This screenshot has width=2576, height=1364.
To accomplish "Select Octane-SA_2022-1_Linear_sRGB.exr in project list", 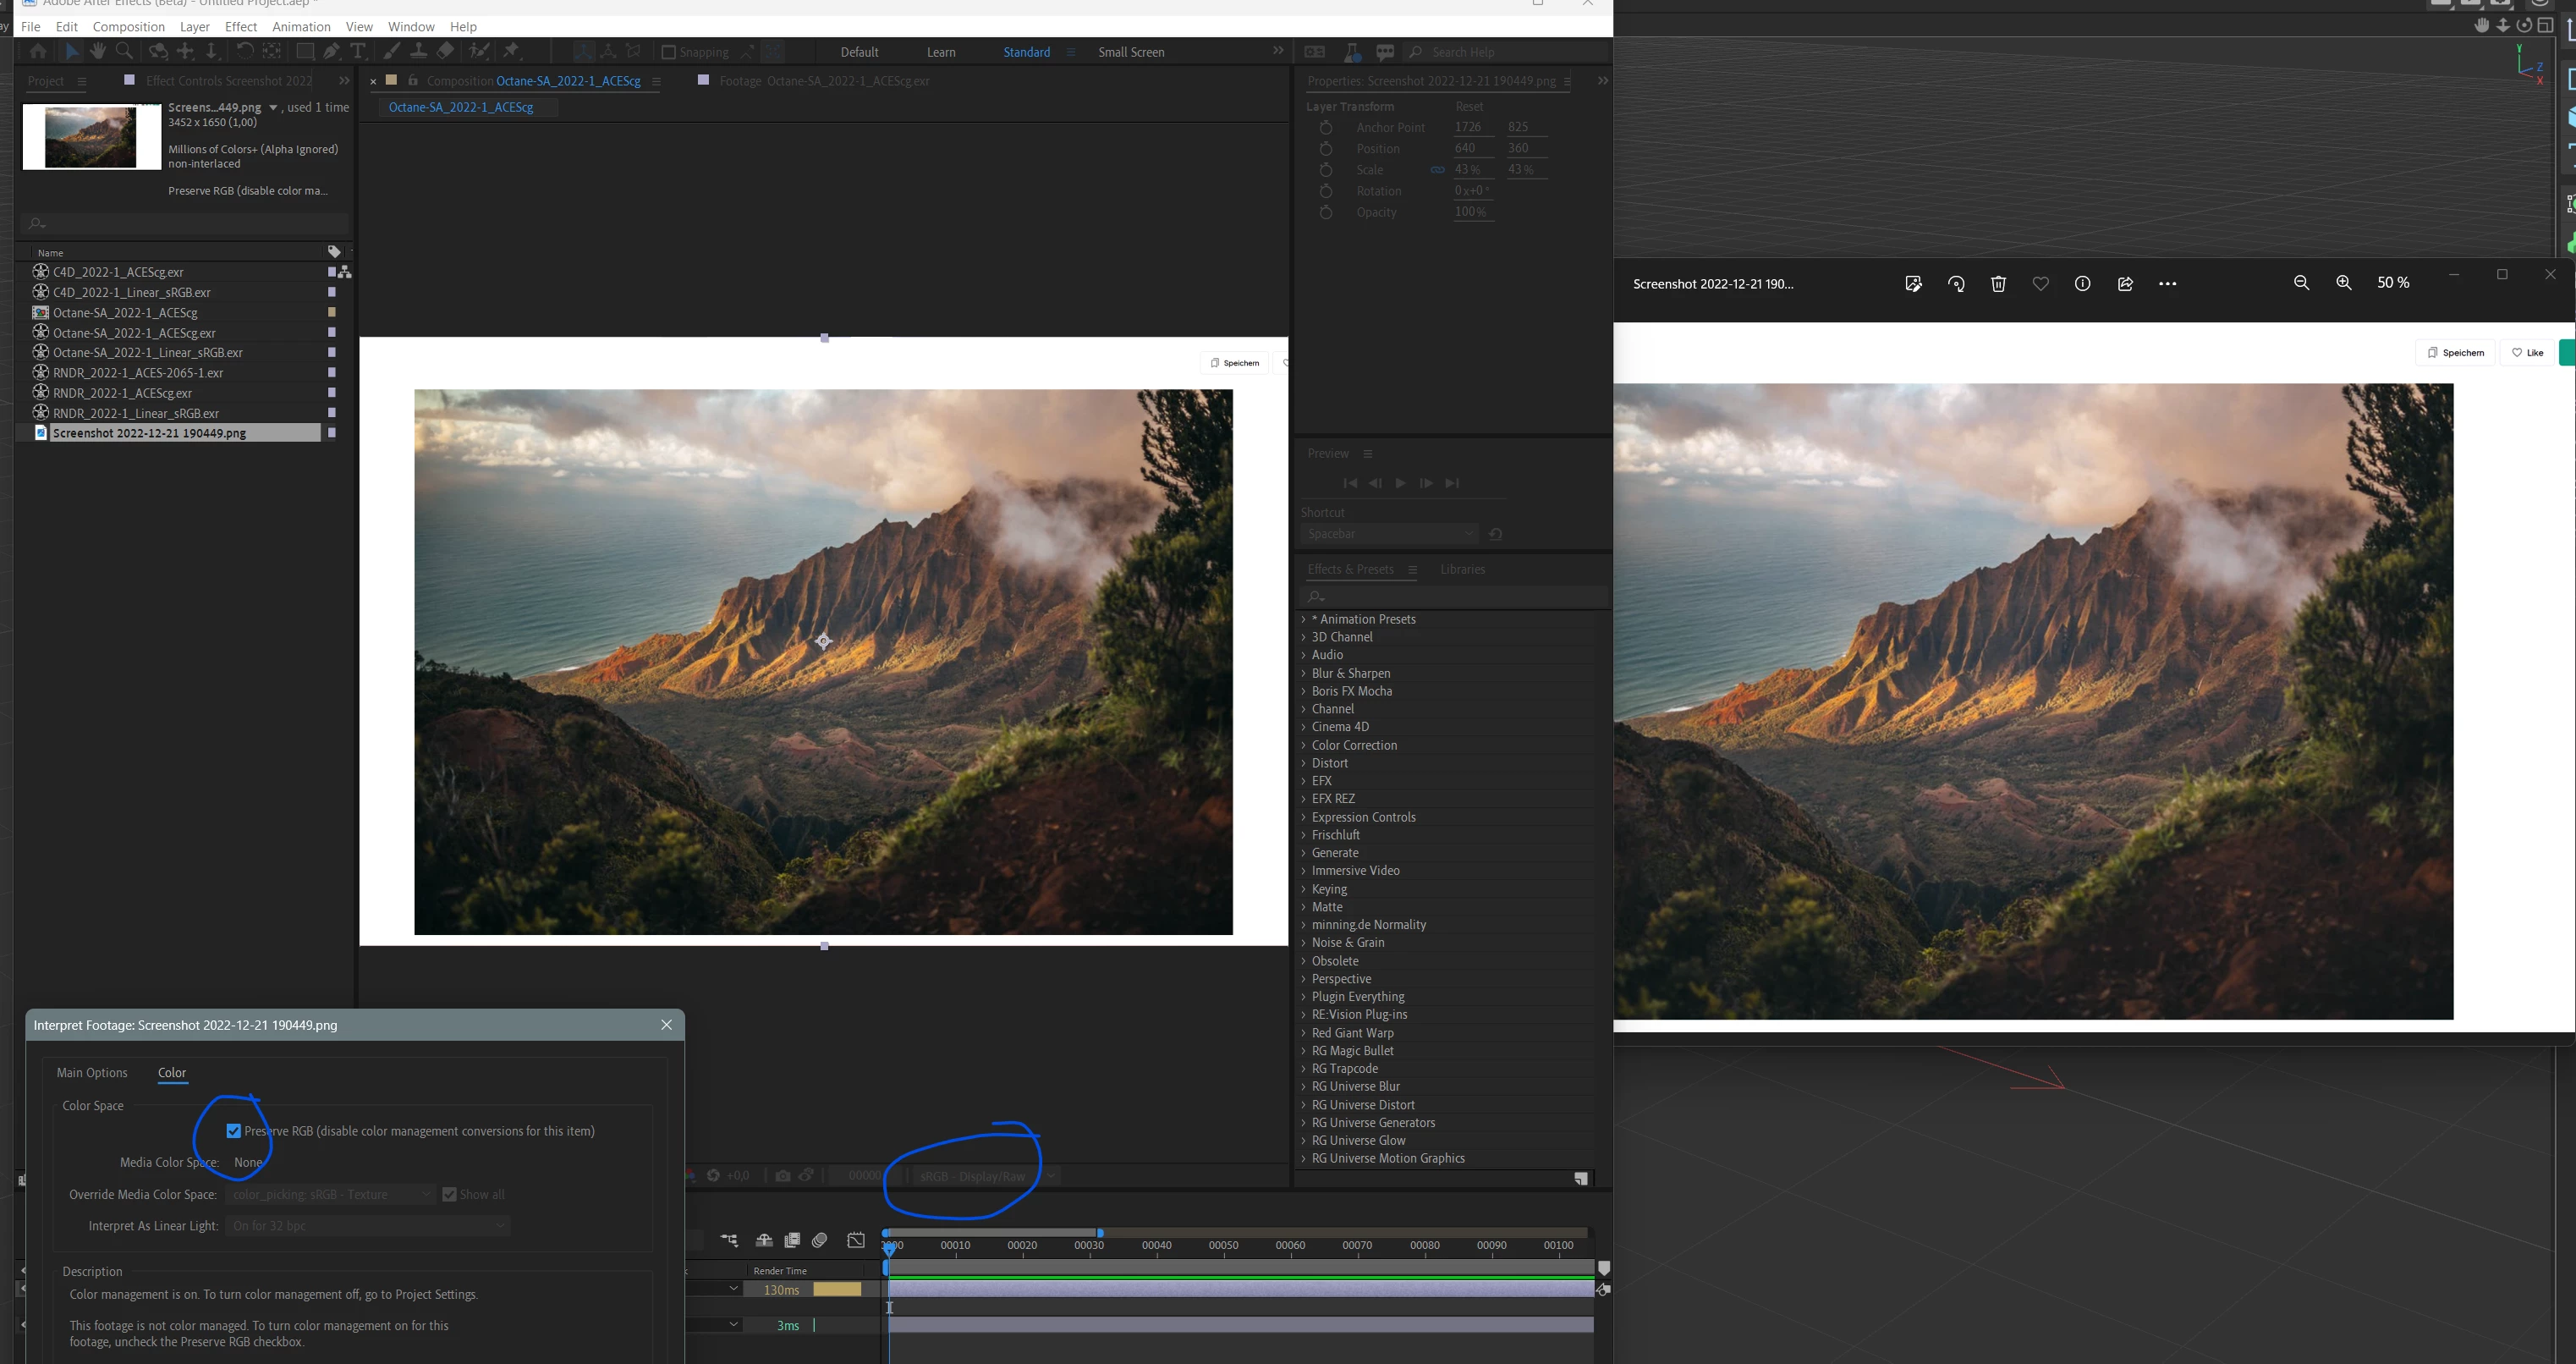I will pyautogui.click(x=147, y=353).
